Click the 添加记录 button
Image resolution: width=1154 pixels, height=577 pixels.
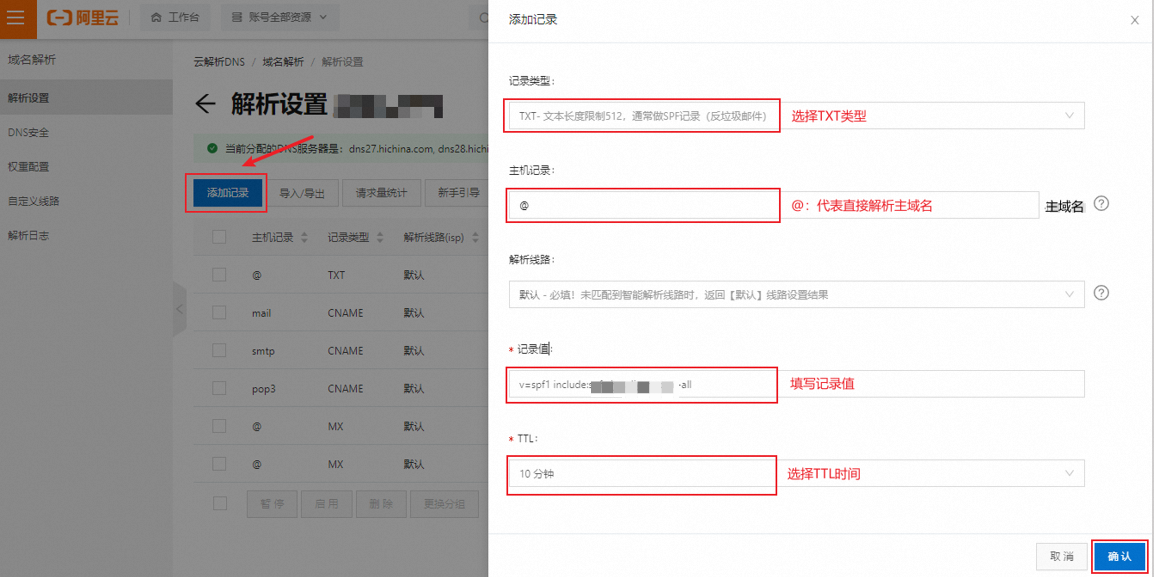(227, 194)
